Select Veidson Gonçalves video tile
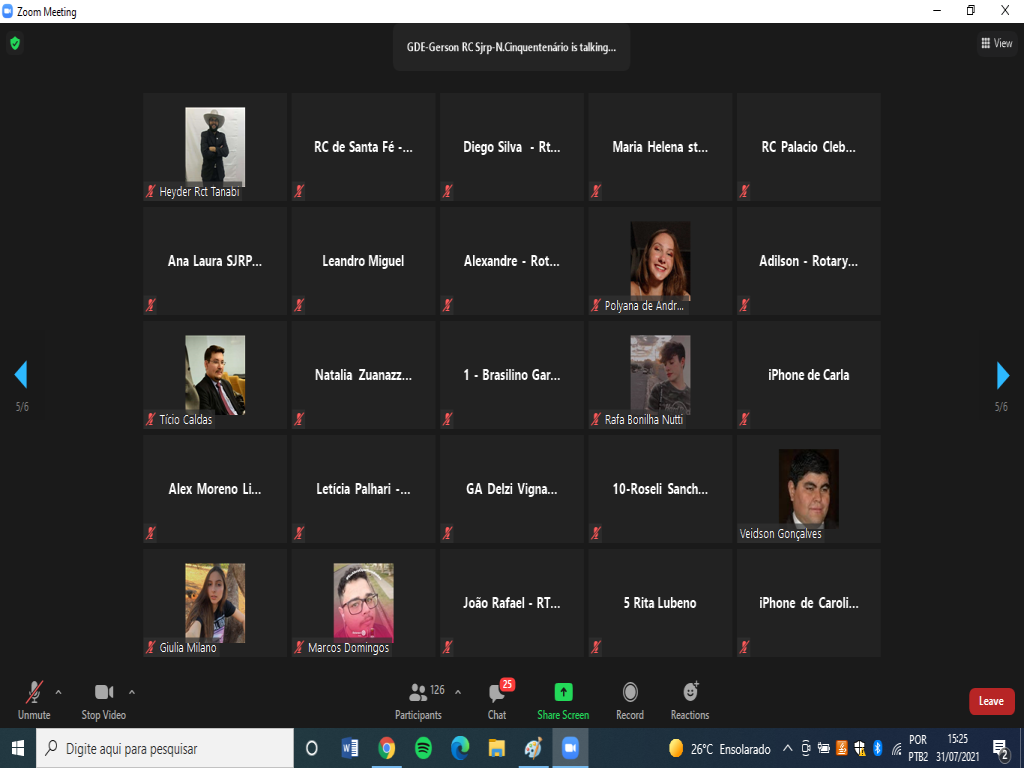1024x768 pixels. point(808,489)
